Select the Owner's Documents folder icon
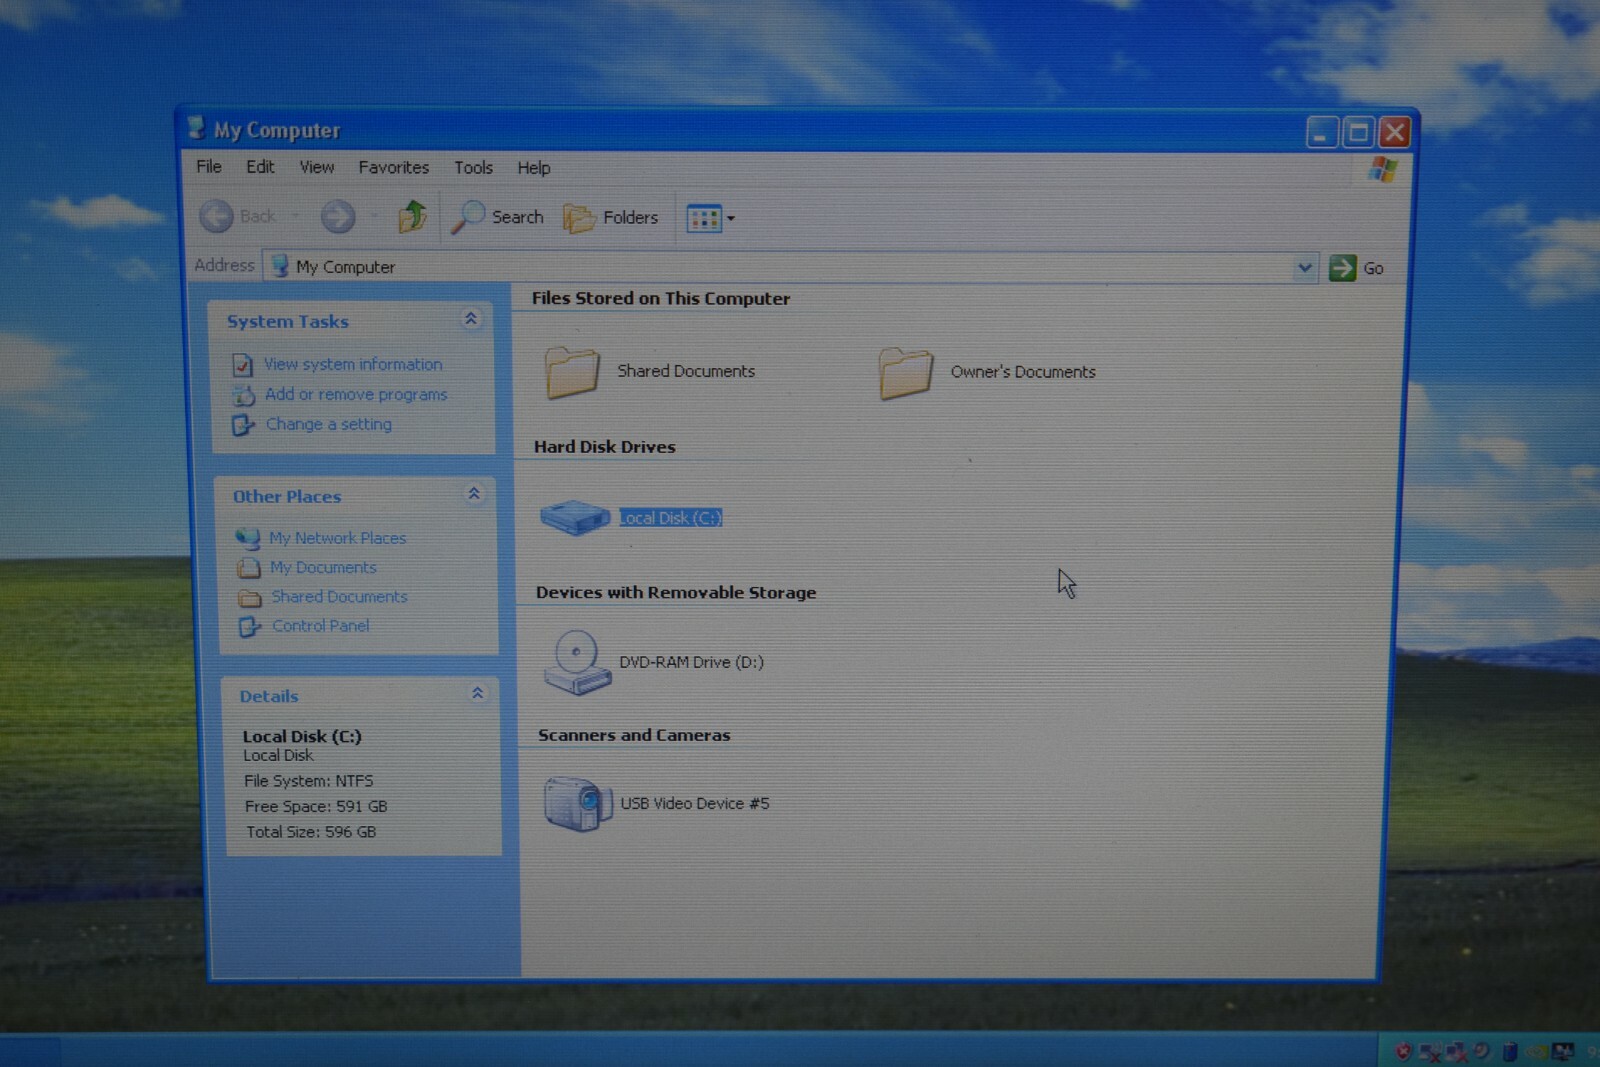1600x1067 pixels. click(906, 373)
